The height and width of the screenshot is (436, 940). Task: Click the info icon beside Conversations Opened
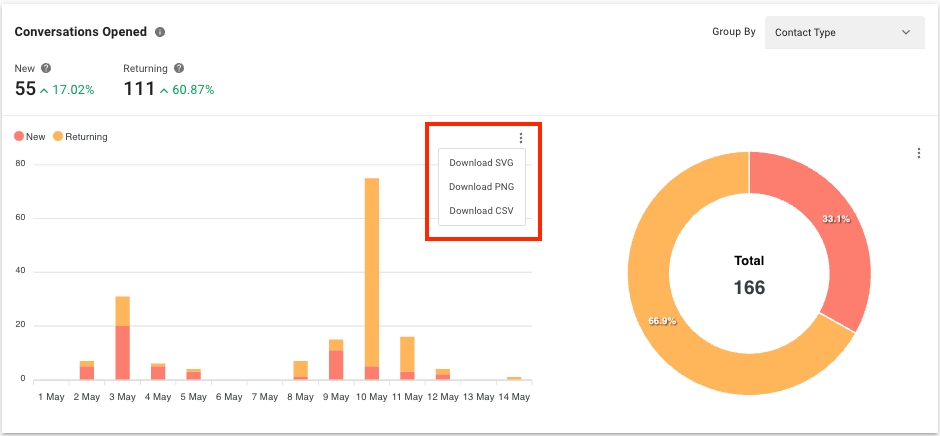coord(160,32)
